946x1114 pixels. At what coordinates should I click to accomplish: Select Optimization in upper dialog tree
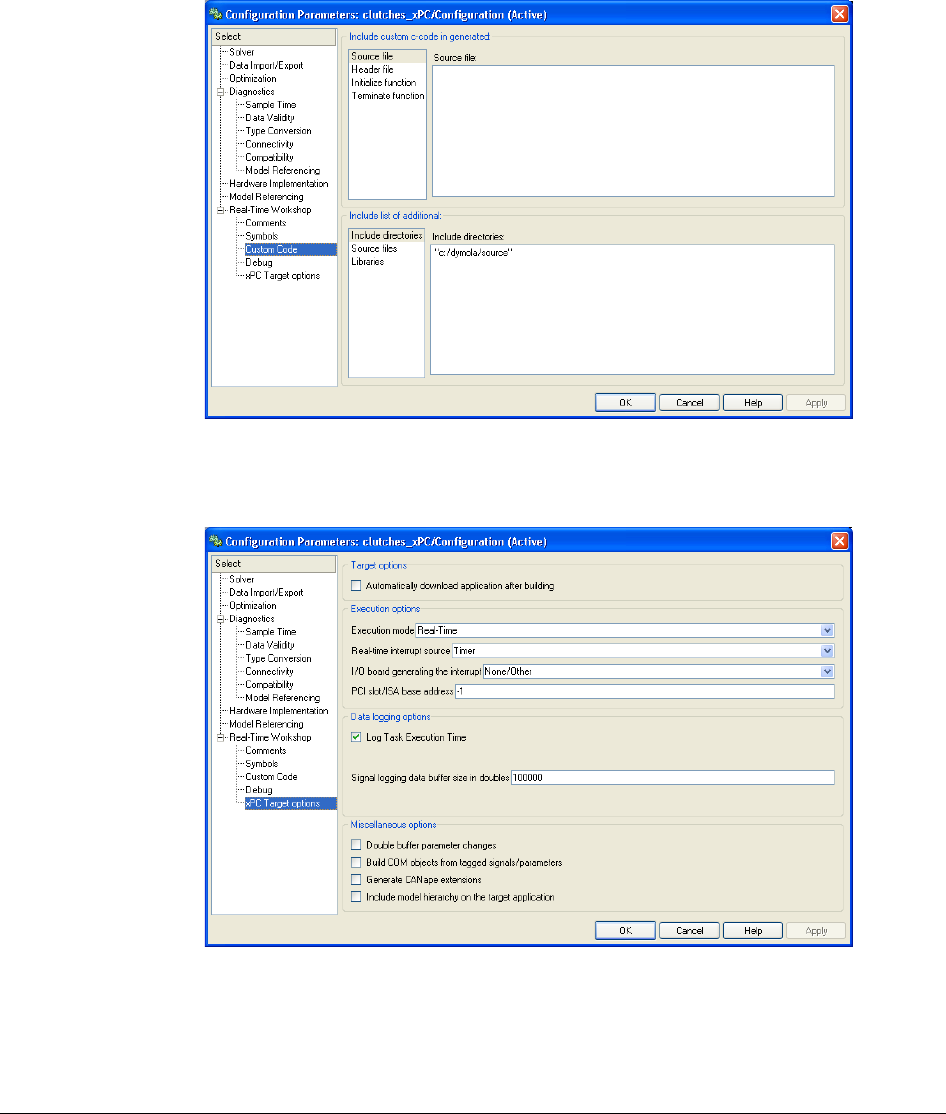pyautogui.click(x=252, y=79)
